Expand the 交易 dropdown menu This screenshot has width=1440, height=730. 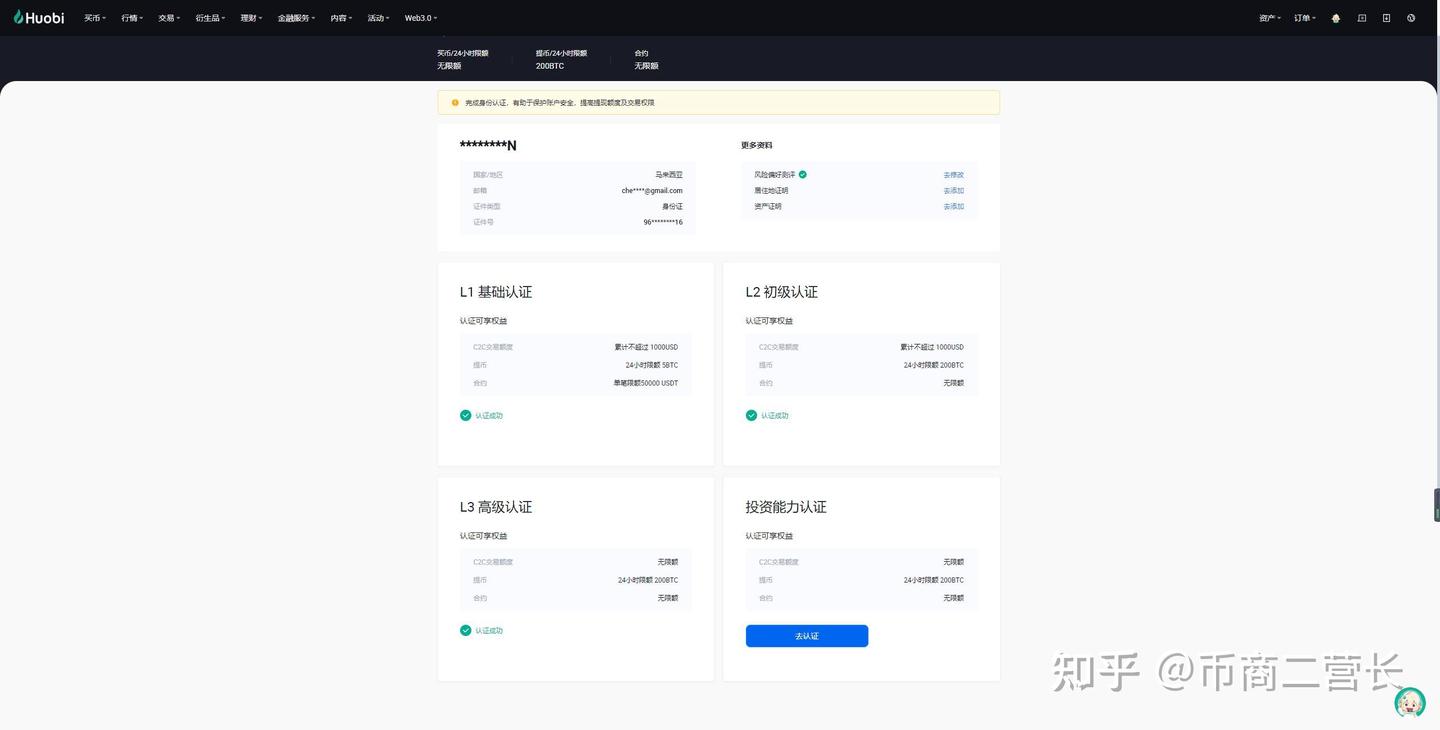[169, 18]
